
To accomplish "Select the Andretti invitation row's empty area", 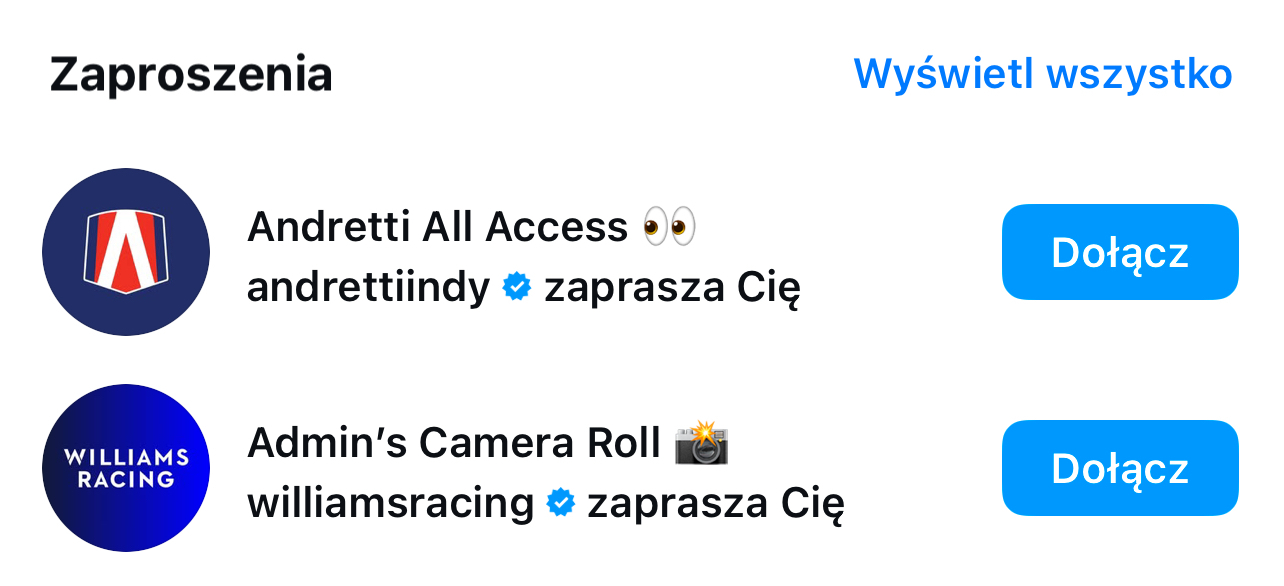I will tap(900, 252).
